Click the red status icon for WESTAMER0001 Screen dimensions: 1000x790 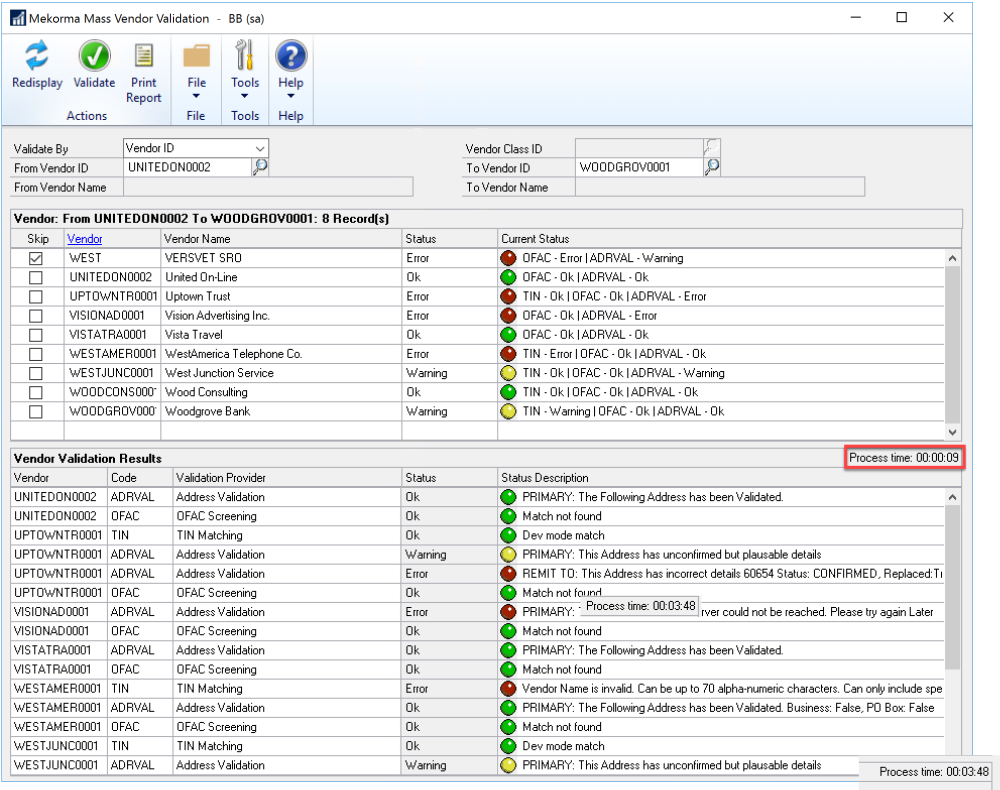point(510,354)
